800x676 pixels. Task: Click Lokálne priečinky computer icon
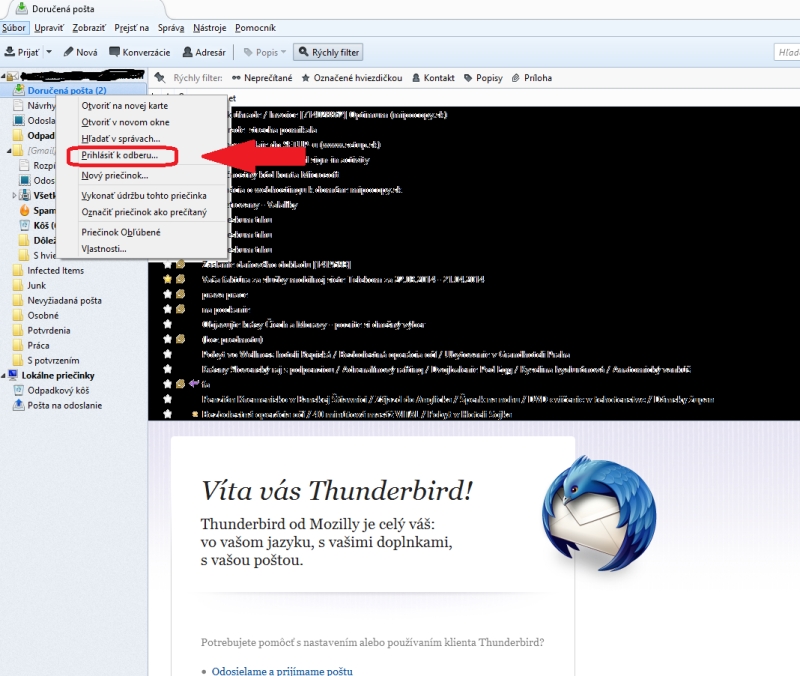coord(13,375)
